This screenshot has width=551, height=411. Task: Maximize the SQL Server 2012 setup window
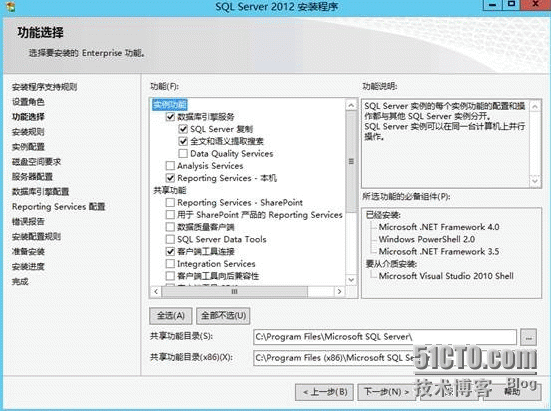point(512,5)
